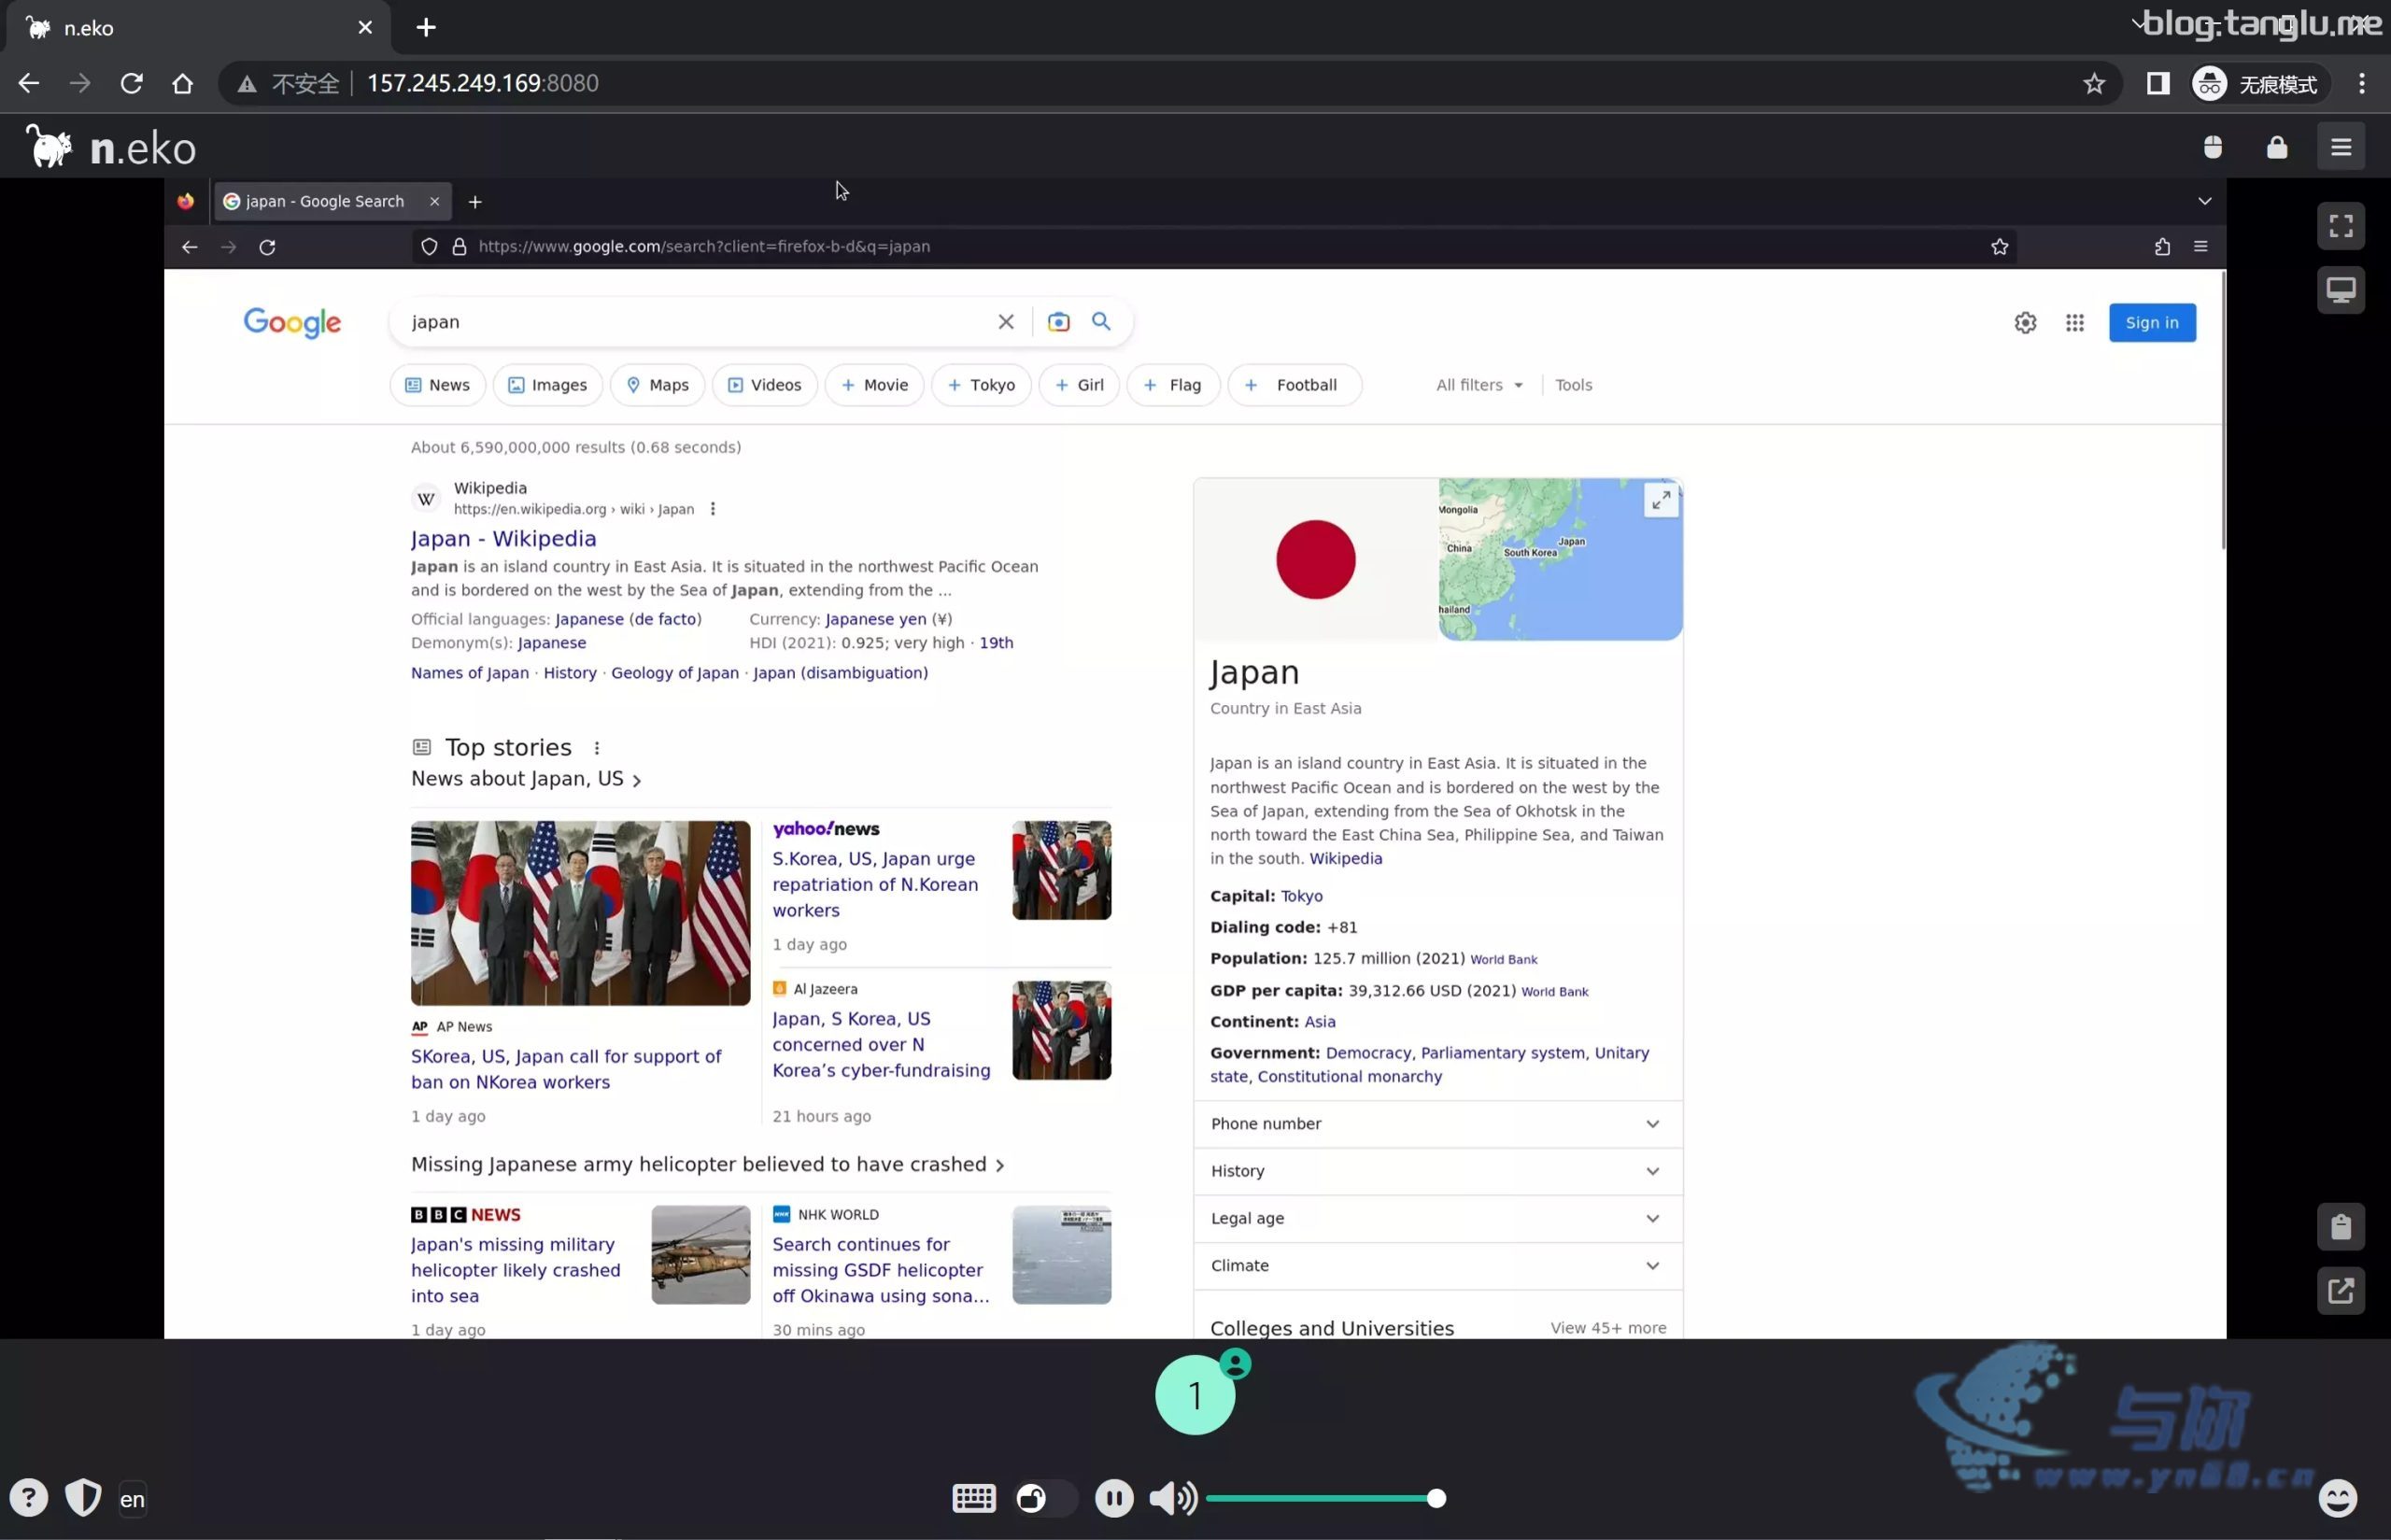Expand the Phone number section
The height and width of the screenshot is (1540, 2391).
(x=1437, y=1124)
